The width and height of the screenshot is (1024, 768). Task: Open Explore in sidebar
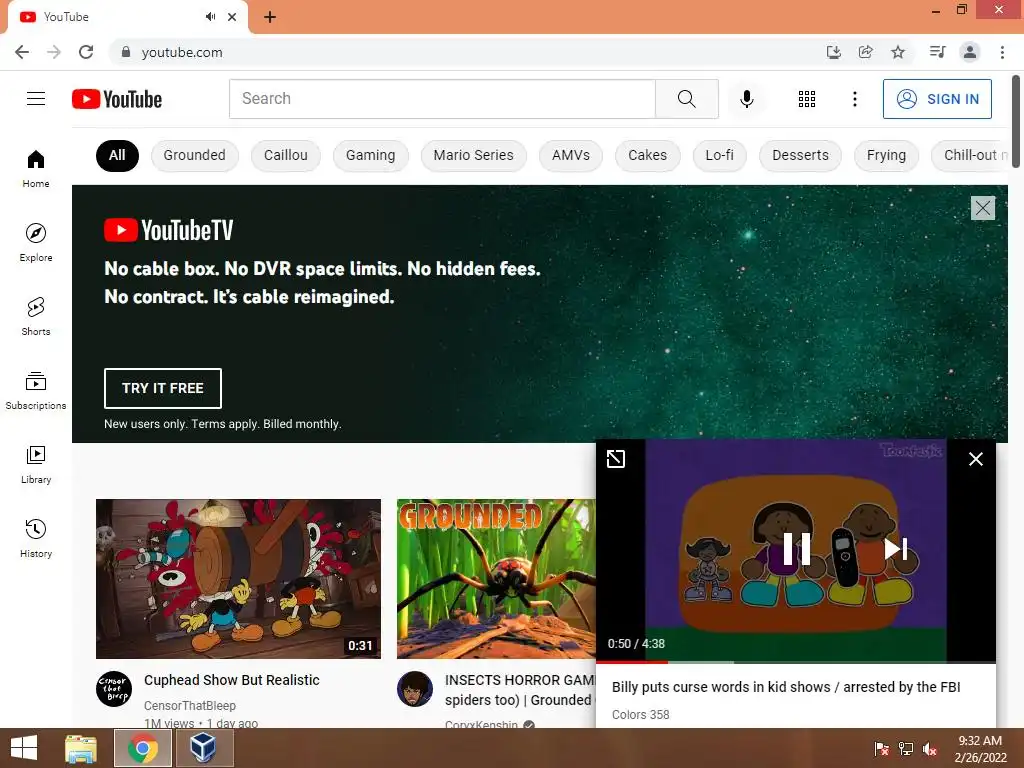click(x=36, y=242)
